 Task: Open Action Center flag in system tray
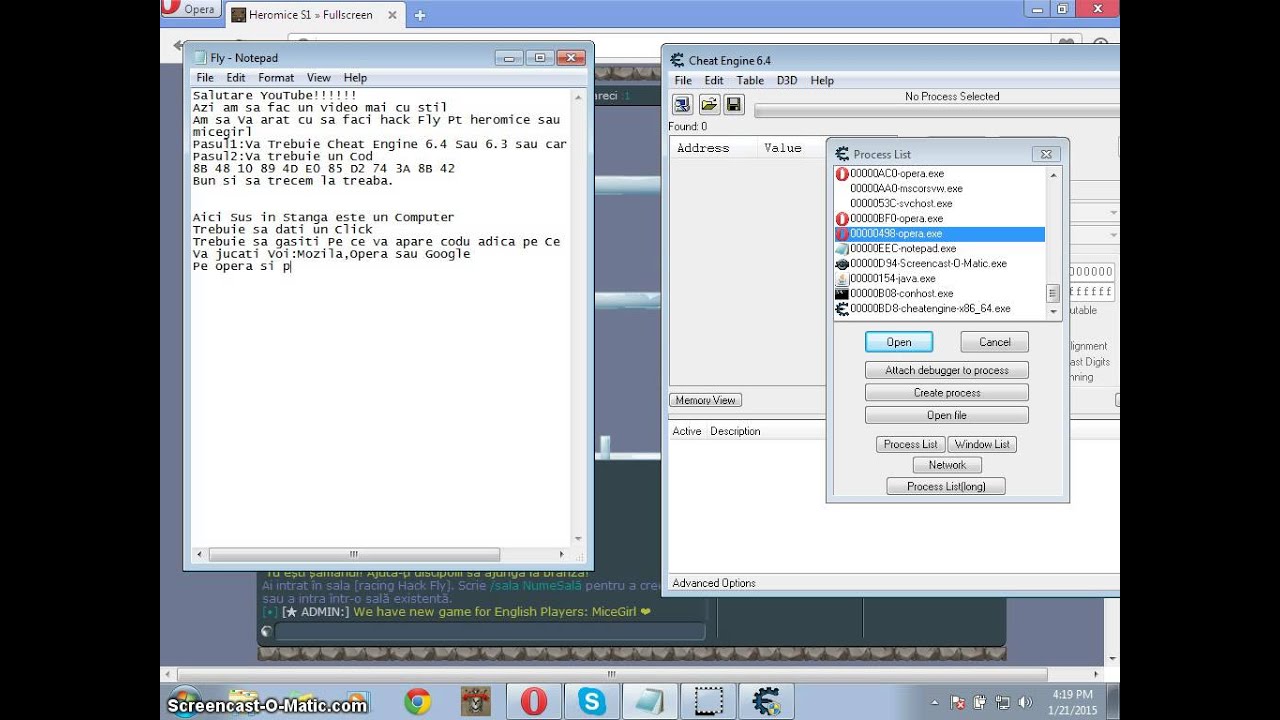957,702
